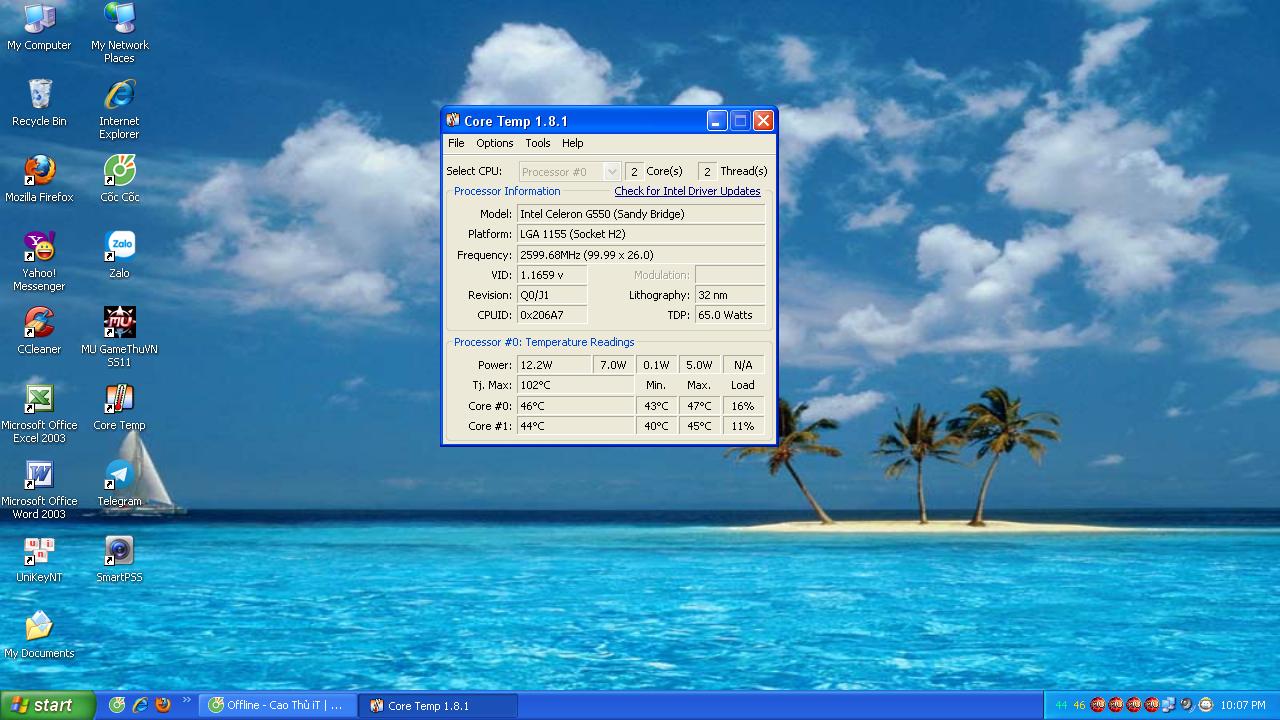Open the Tools menu in Core Temp
The image size is (1280, 720).
(538, 143)
